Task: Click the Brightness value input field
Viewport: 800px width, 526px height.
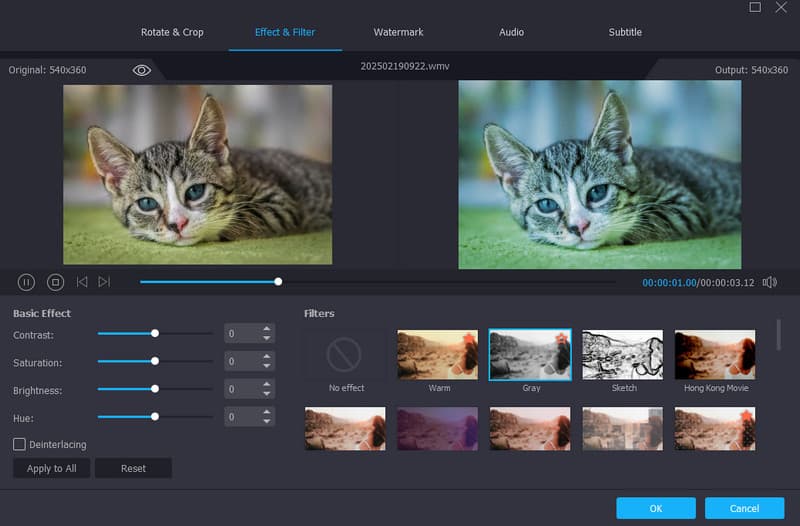Action: click(243, 389)
